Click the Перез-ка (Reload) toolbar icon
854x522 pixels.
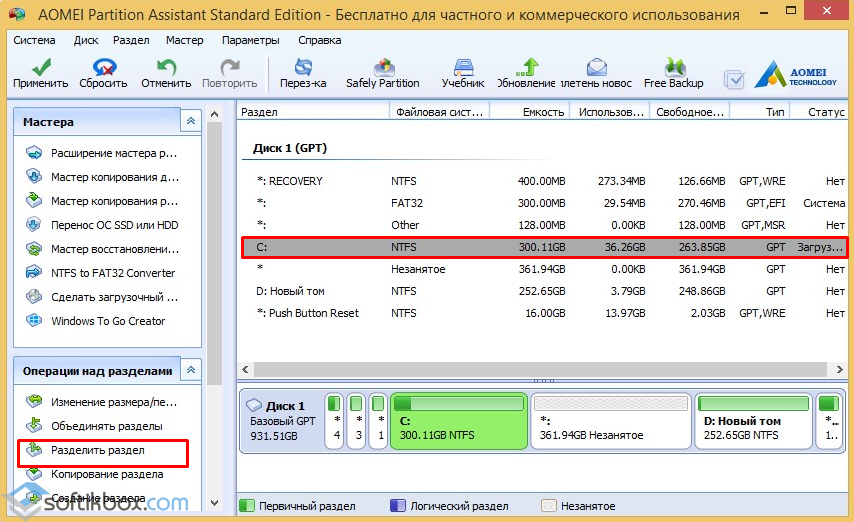pyautogui.click(x=303, y=72)
